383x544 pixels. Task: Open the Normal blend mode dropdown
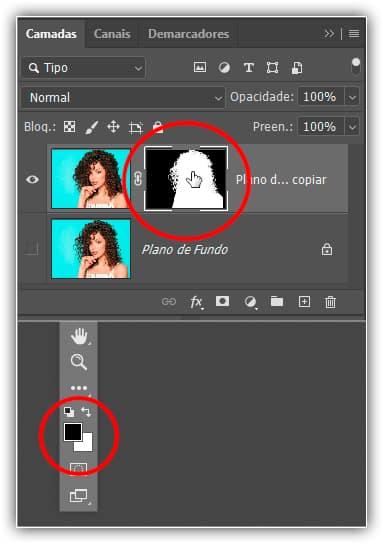point(123,97)
